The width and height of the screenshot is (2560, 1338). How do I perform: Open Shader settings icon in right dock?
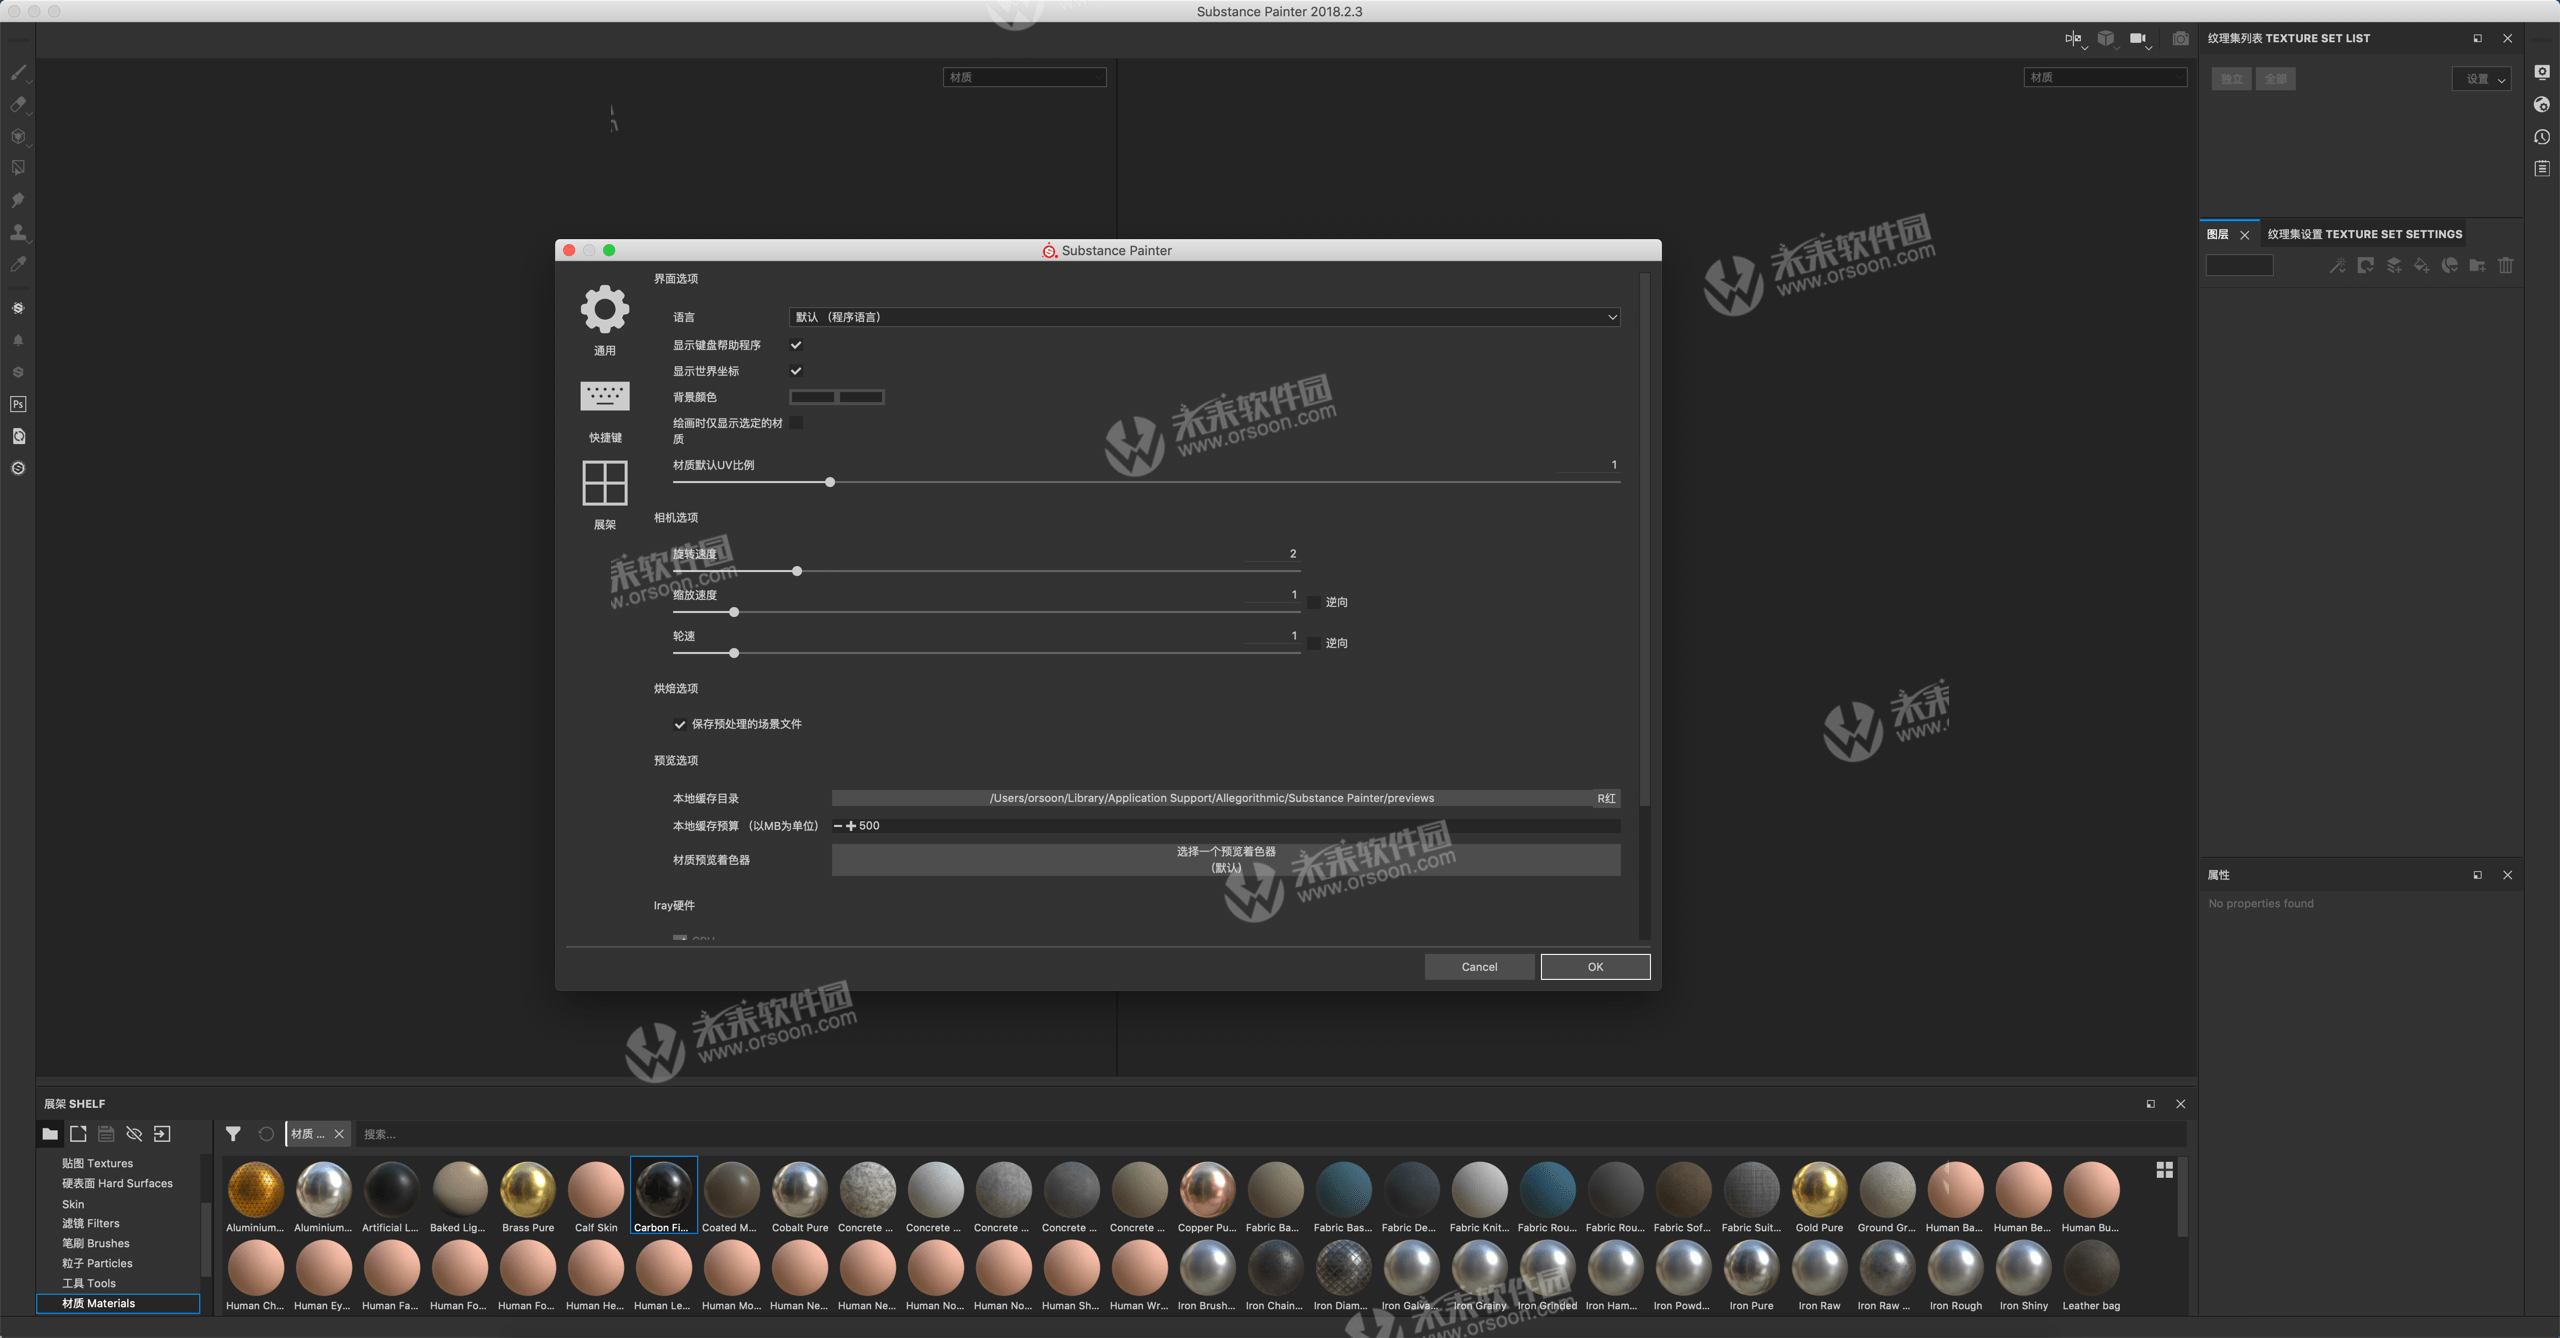tap(2542, 104)
